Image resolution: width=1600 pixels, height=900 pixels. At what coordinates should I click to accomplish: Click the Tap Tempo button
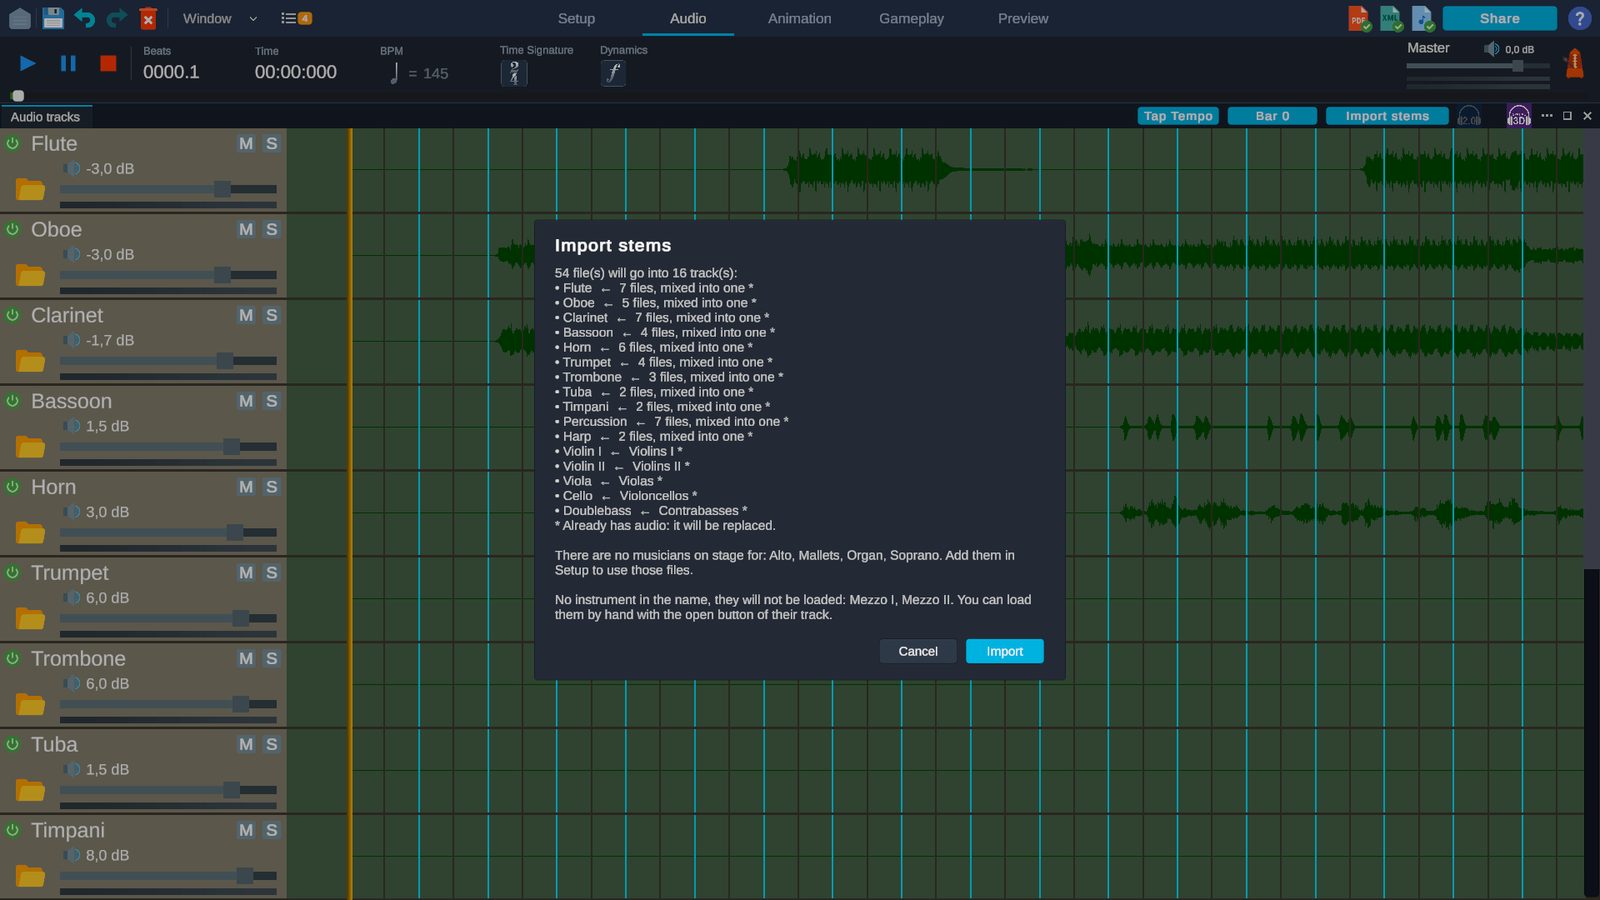(1178, 116)
